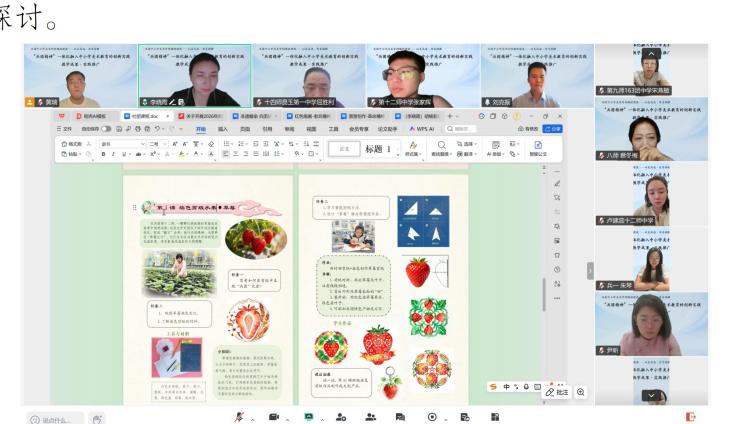Click the Sogou input method S icon

click(x=493, y=387)
